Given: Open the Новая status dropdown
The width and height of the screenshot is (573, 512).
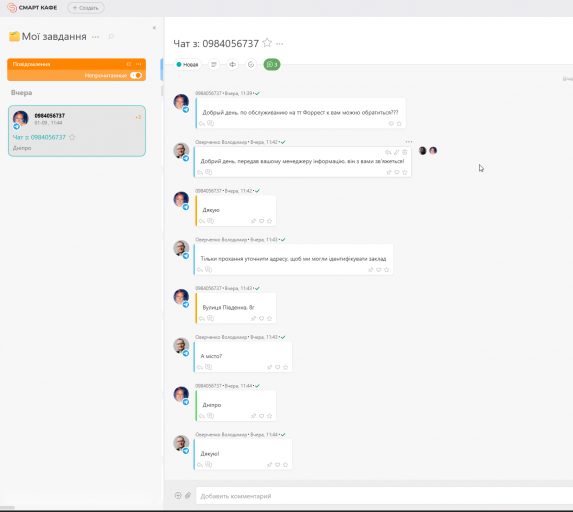Looking at the screenshot, I should (x=187, y=65).
